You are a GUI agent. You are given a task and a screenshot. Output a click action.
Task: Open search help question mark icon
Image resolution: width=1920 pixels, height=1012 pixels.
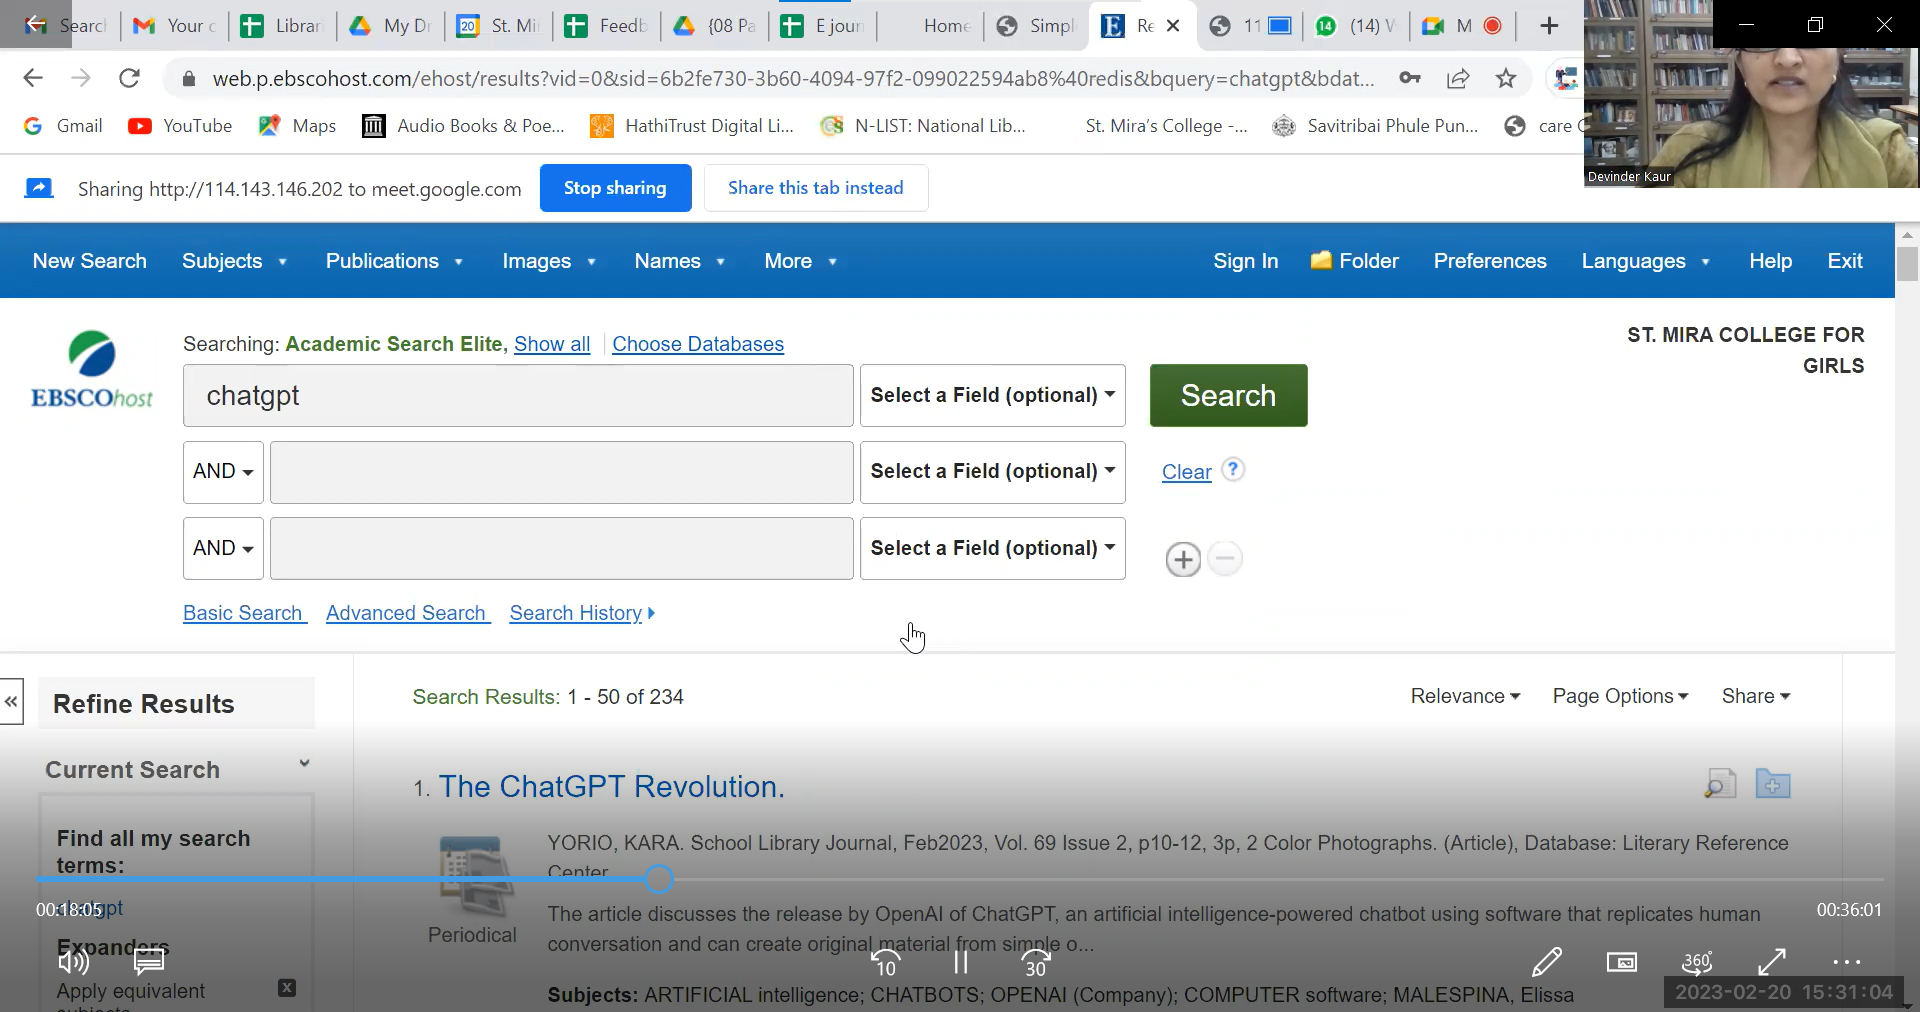(1234, 469)
